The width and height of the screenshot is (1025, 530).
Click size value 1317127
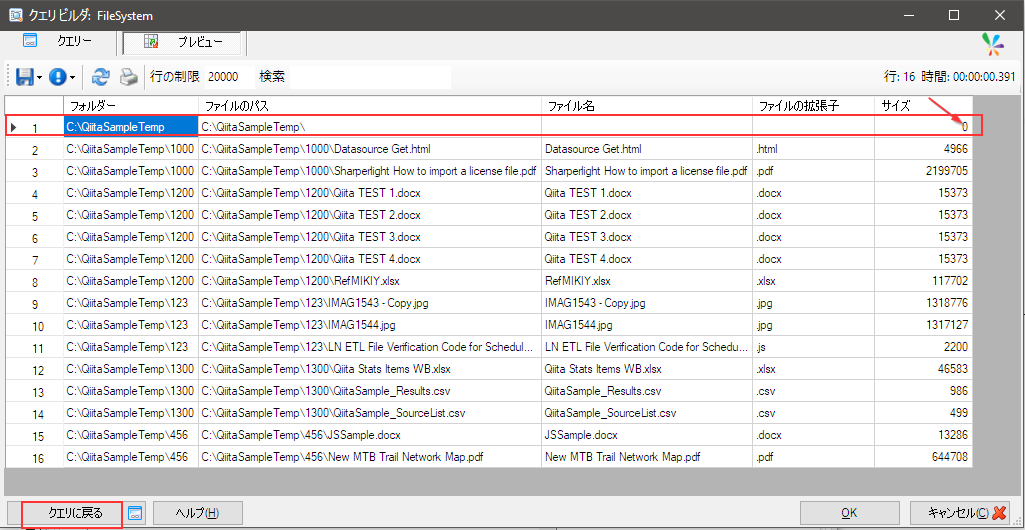tap(946, 326)
